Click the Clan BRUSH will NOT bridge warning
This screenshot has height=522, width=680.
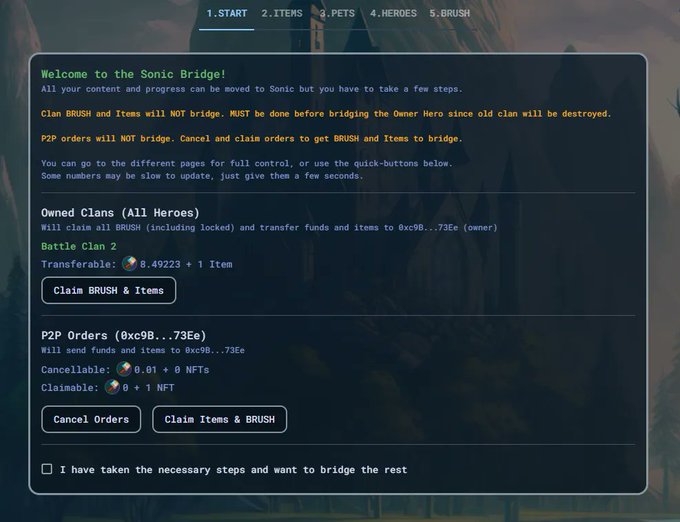pyautogui.click(x=326, y=114)
